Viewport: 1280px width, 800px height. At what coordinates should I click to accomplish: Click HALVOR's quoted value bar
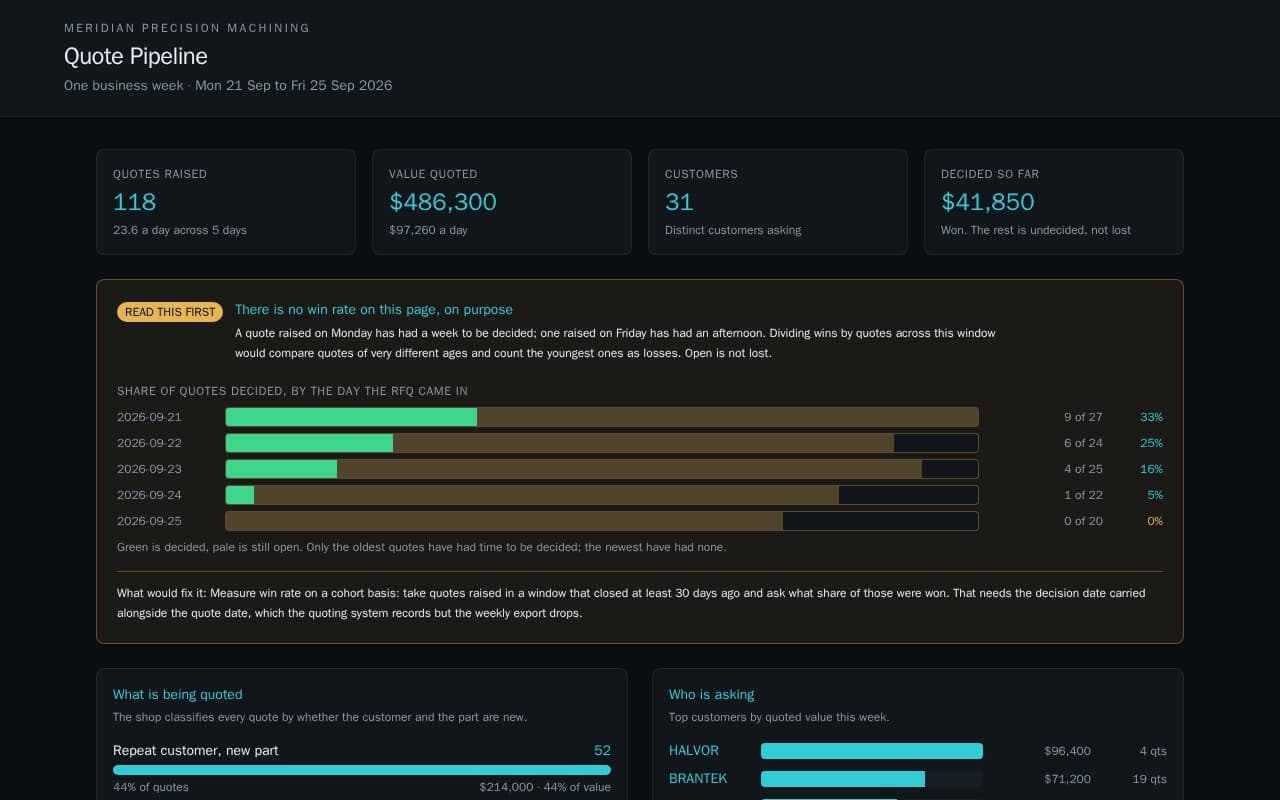872,751
